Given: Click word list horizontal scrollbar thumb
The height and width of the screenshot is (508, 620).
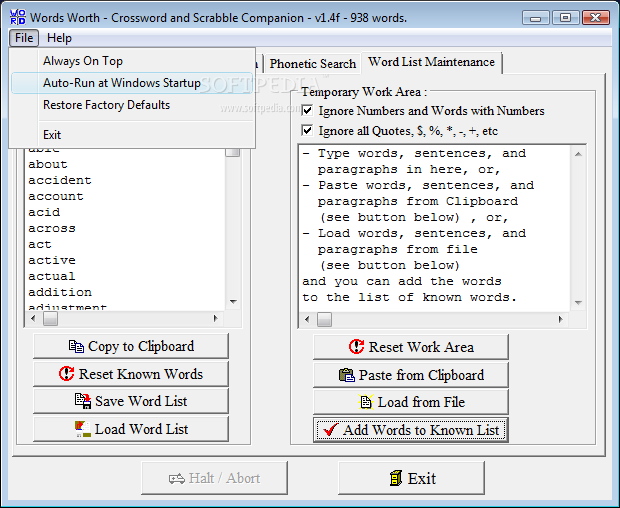Looking at the screenshot, I should [50, 318].
